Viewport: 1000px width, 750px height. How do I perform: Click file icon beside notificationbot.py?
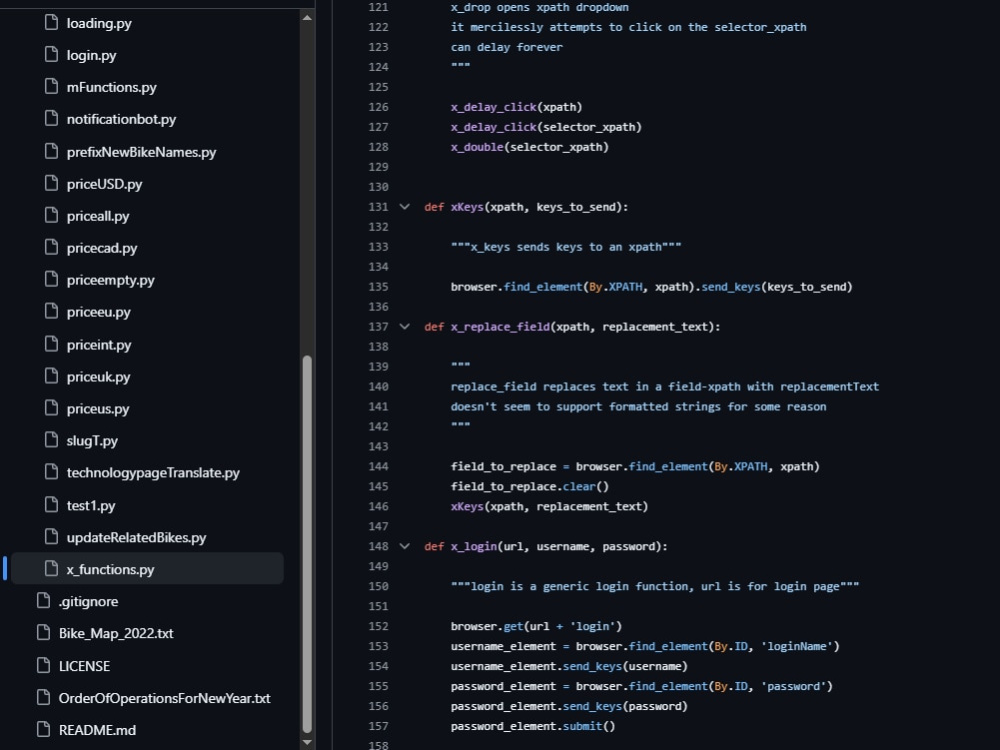(x=52, y=119)
